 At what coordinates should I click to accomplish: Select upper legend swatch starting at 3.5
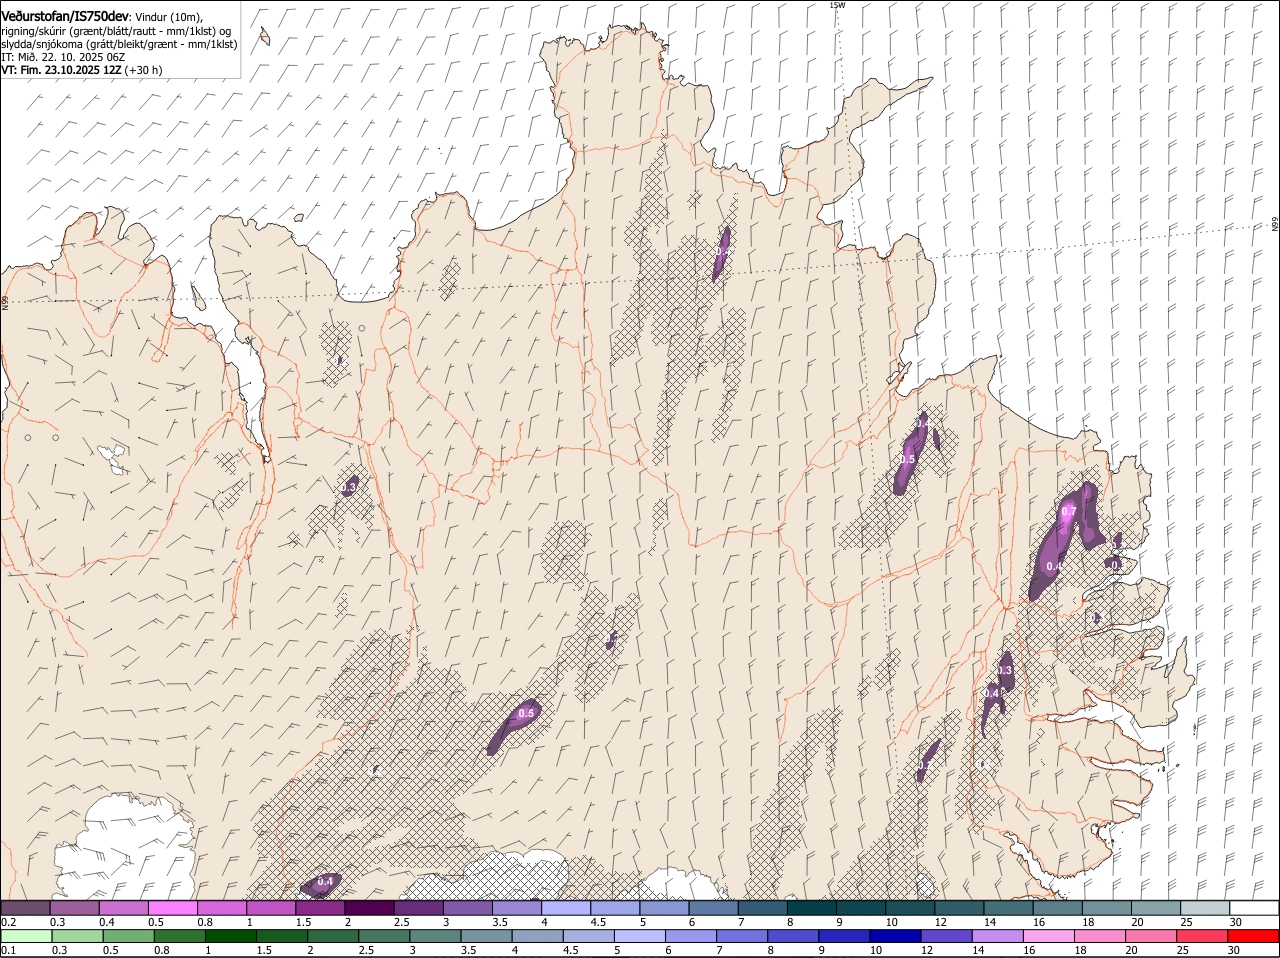[x=516, y=908]
